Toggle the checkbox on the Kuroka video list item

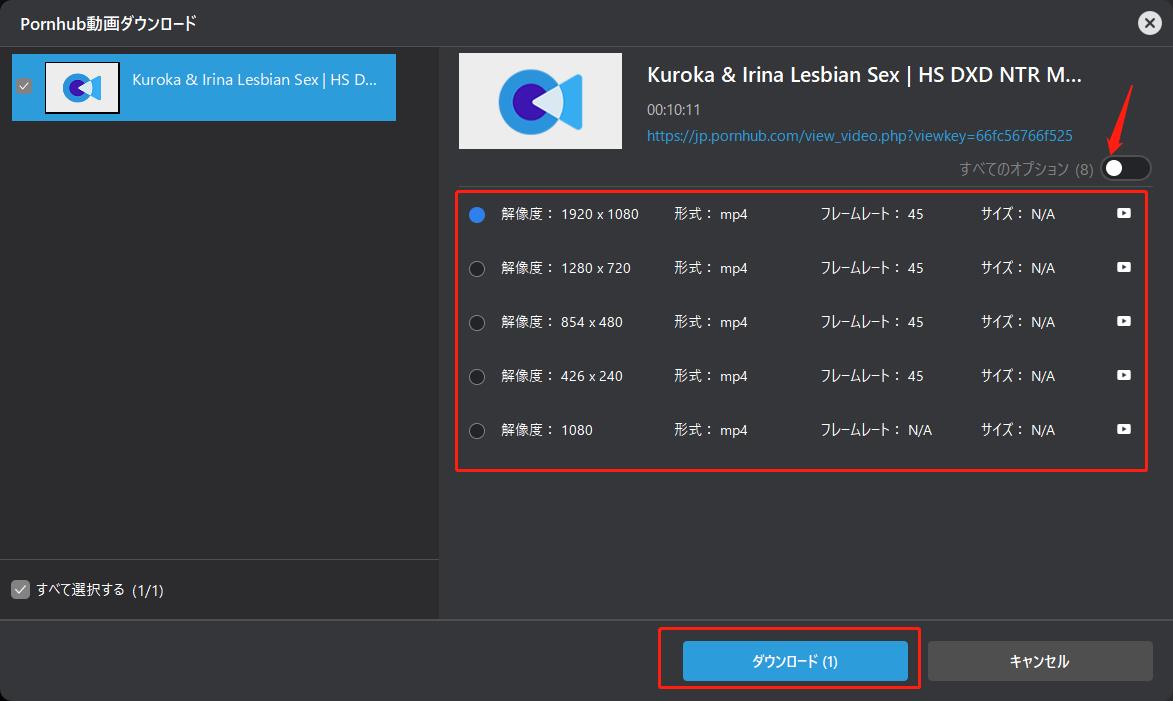[24, 86]
